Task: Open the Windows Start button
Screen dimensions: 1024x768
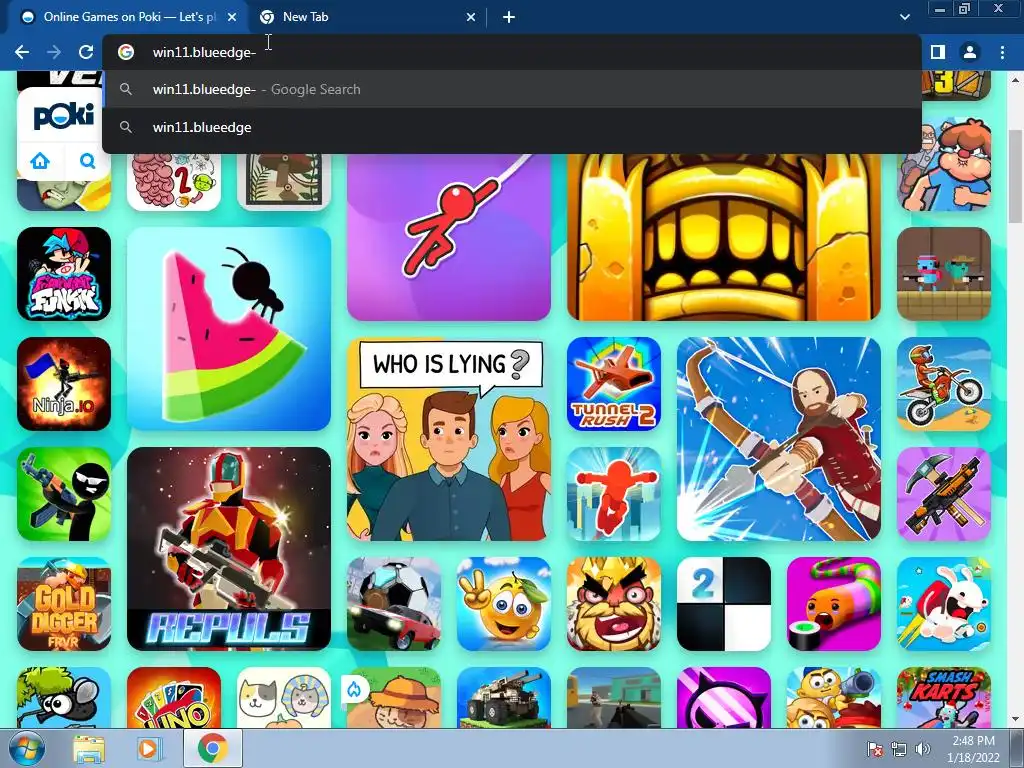Action: click(27, 748)
